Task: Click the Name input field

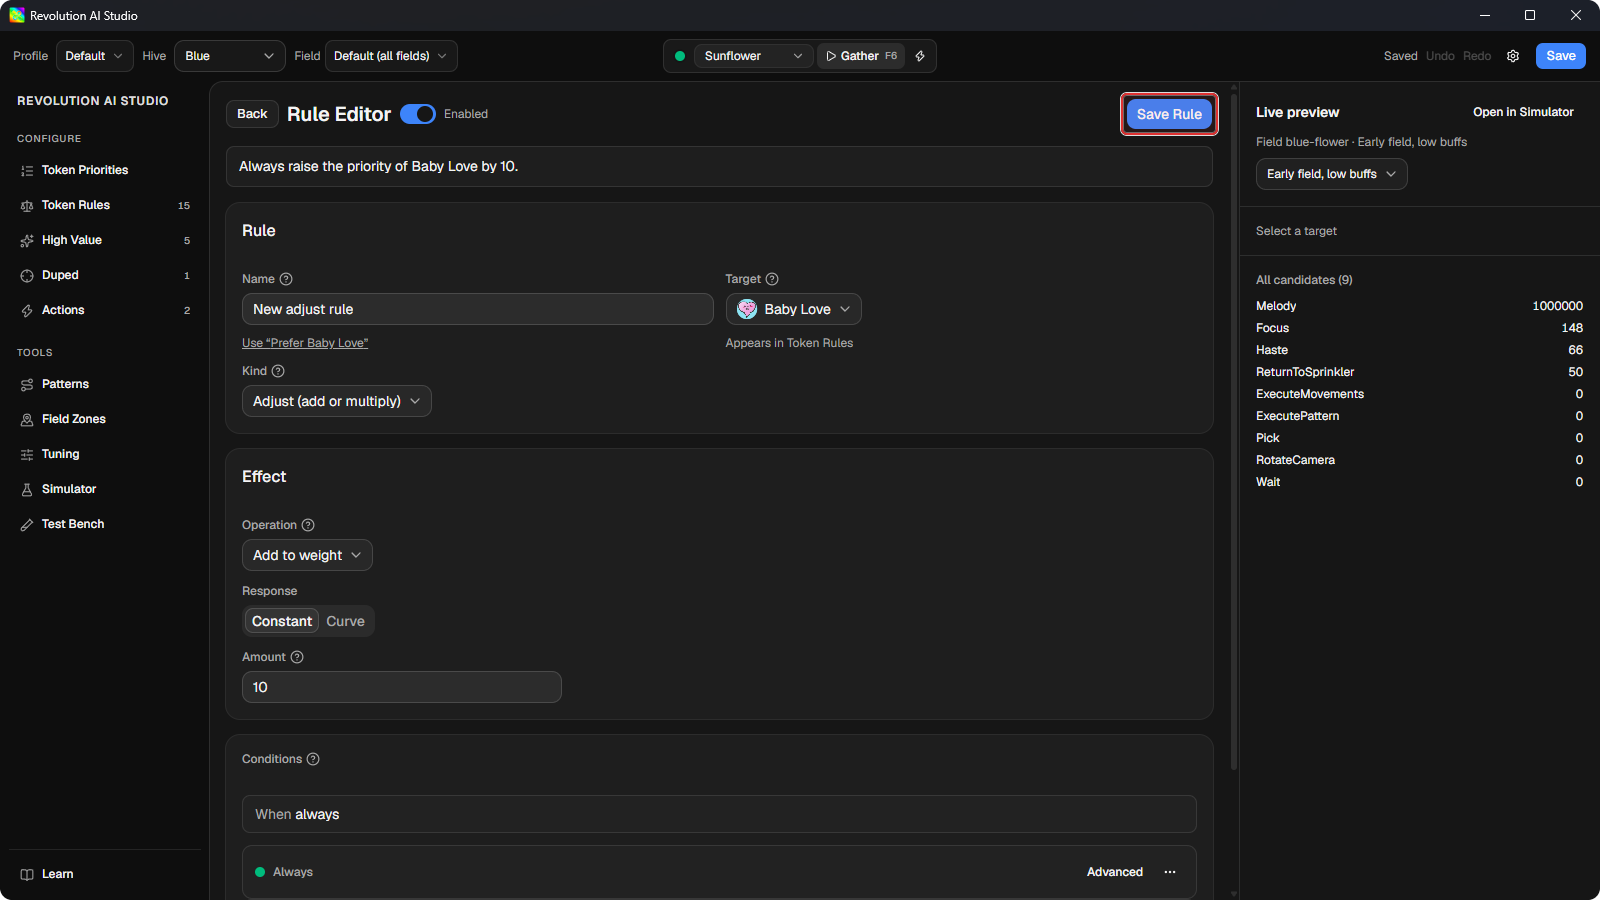Action: coord(478,309)
